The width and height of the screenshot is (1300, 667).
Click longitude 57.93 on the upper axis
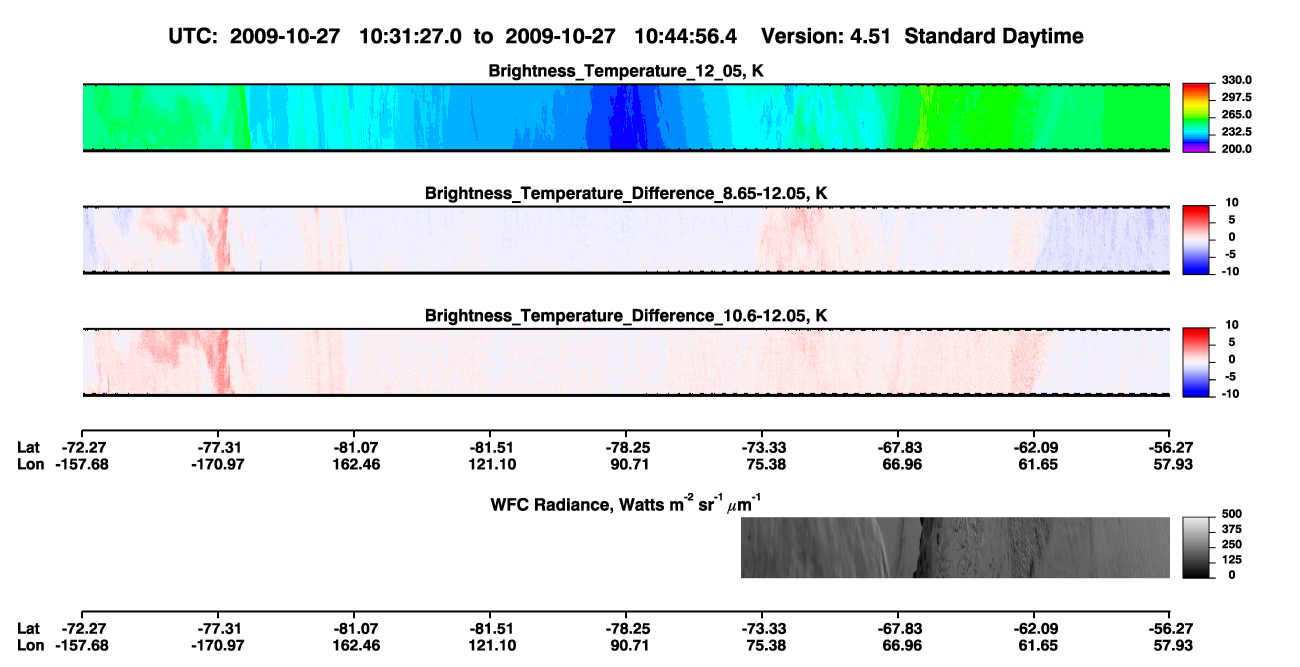click(1171, 464)
